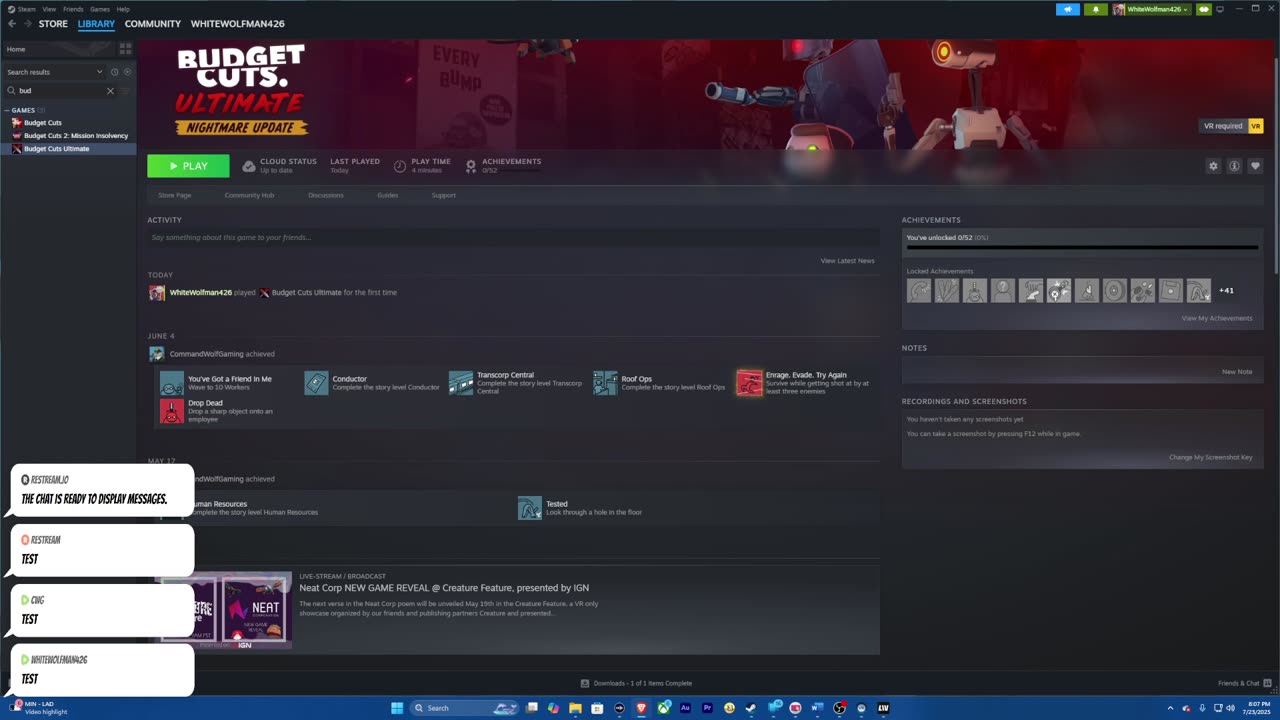This screenshot has width=1280, height=720.
Task: Open the Tested achievement icon
Action: 530,508
